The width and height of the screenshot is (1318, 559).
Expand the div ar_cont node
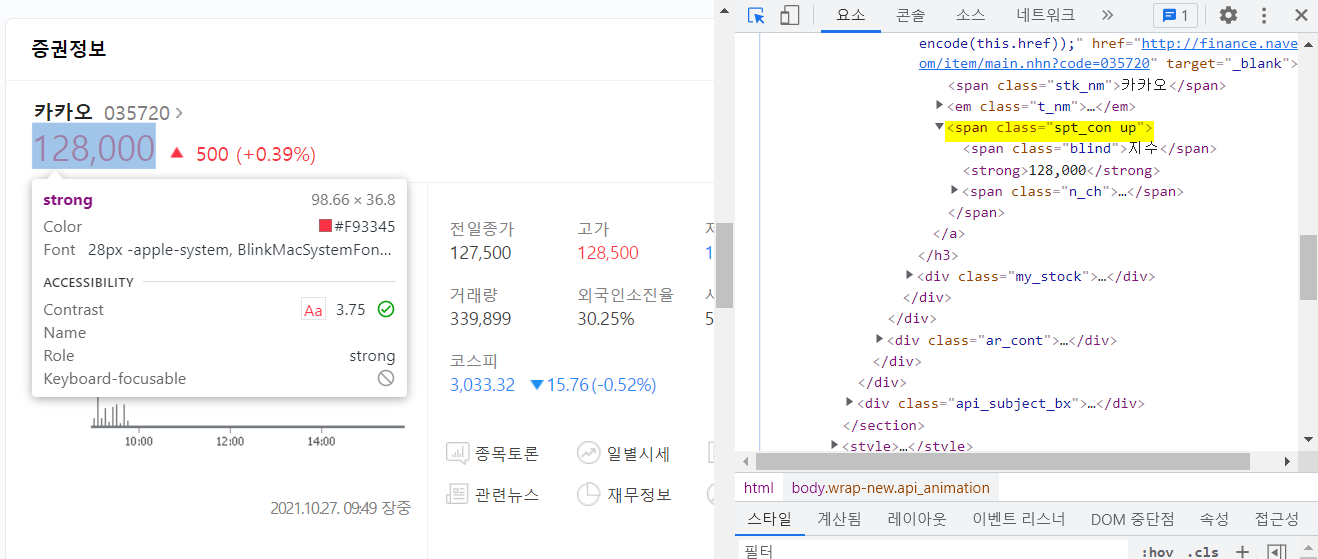(880, 339)
